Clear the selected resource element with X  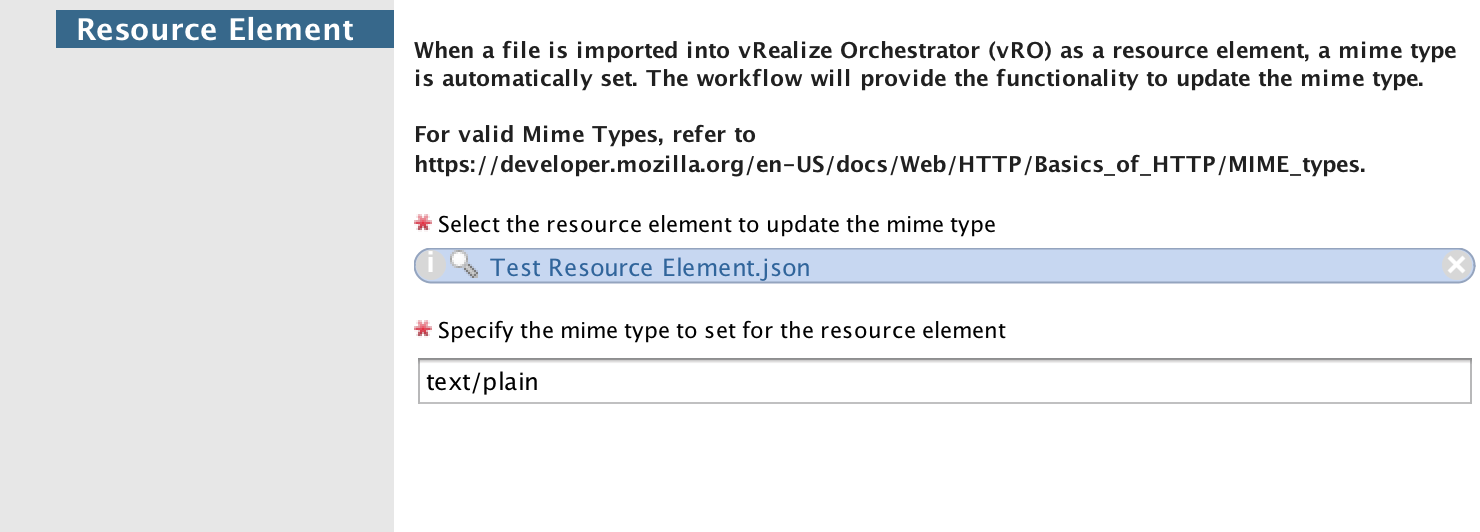pos(1456,265)
